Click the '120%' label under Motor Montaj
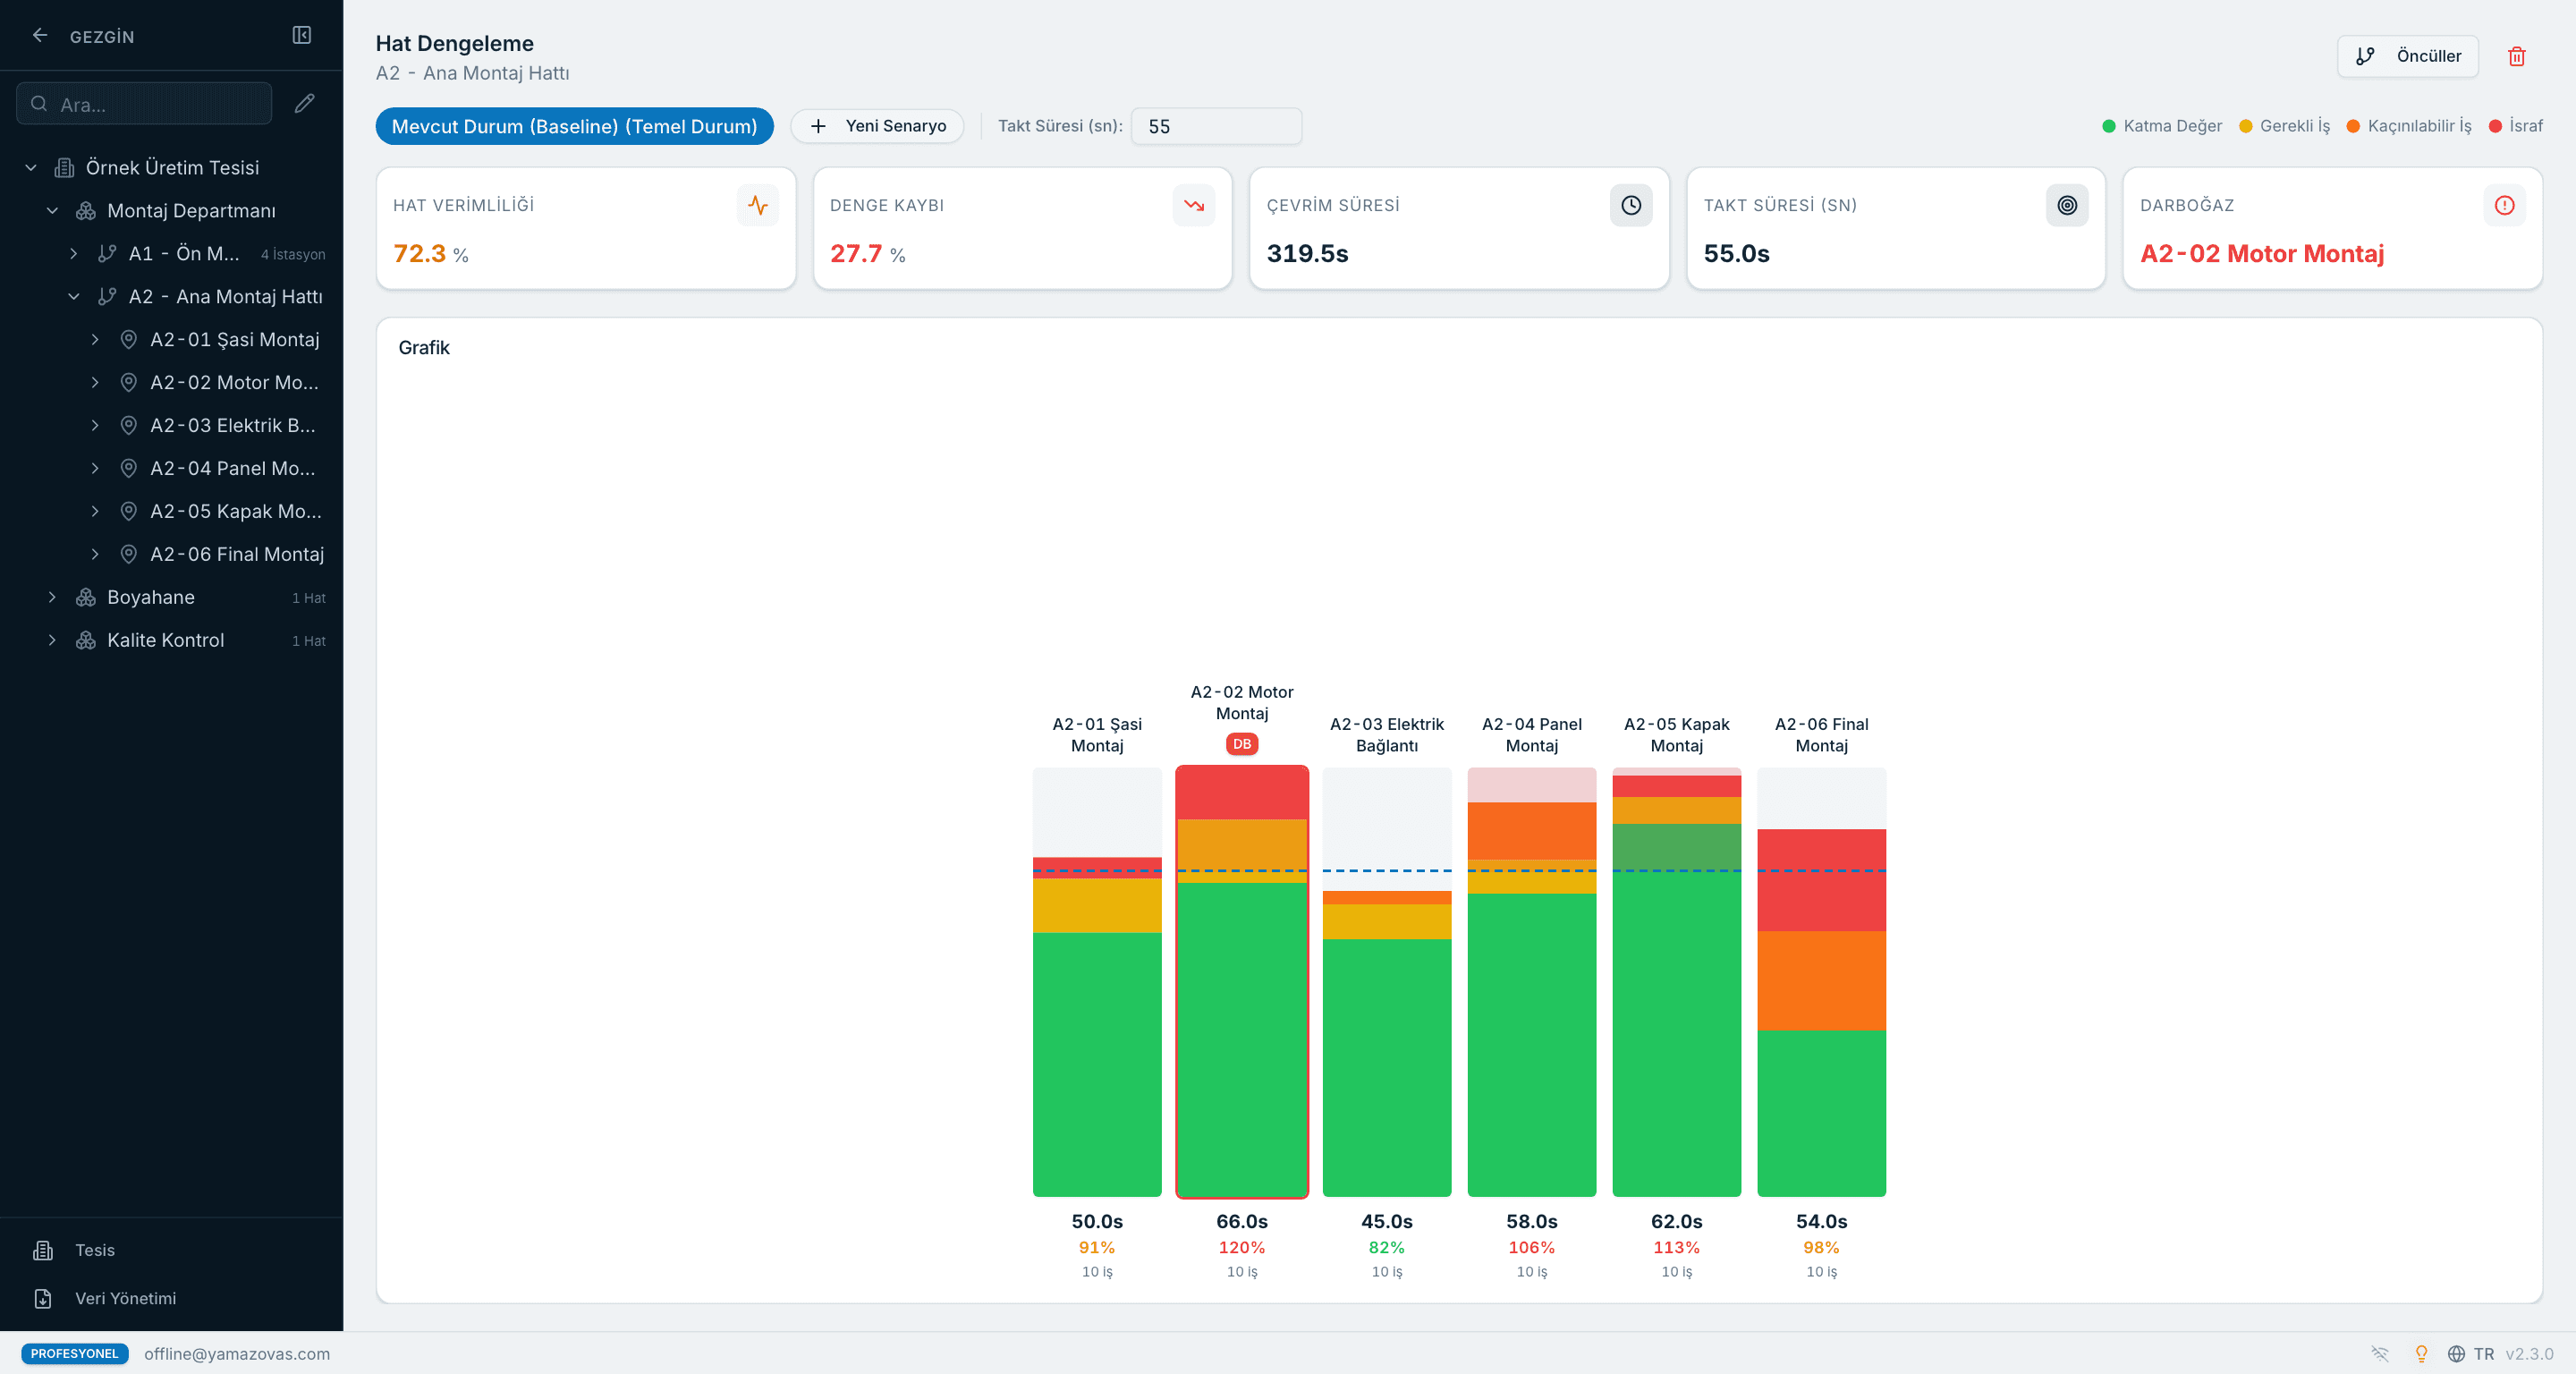Image resolution: width=2576 pixels, height=1374 pixels. point(1241,1247)
